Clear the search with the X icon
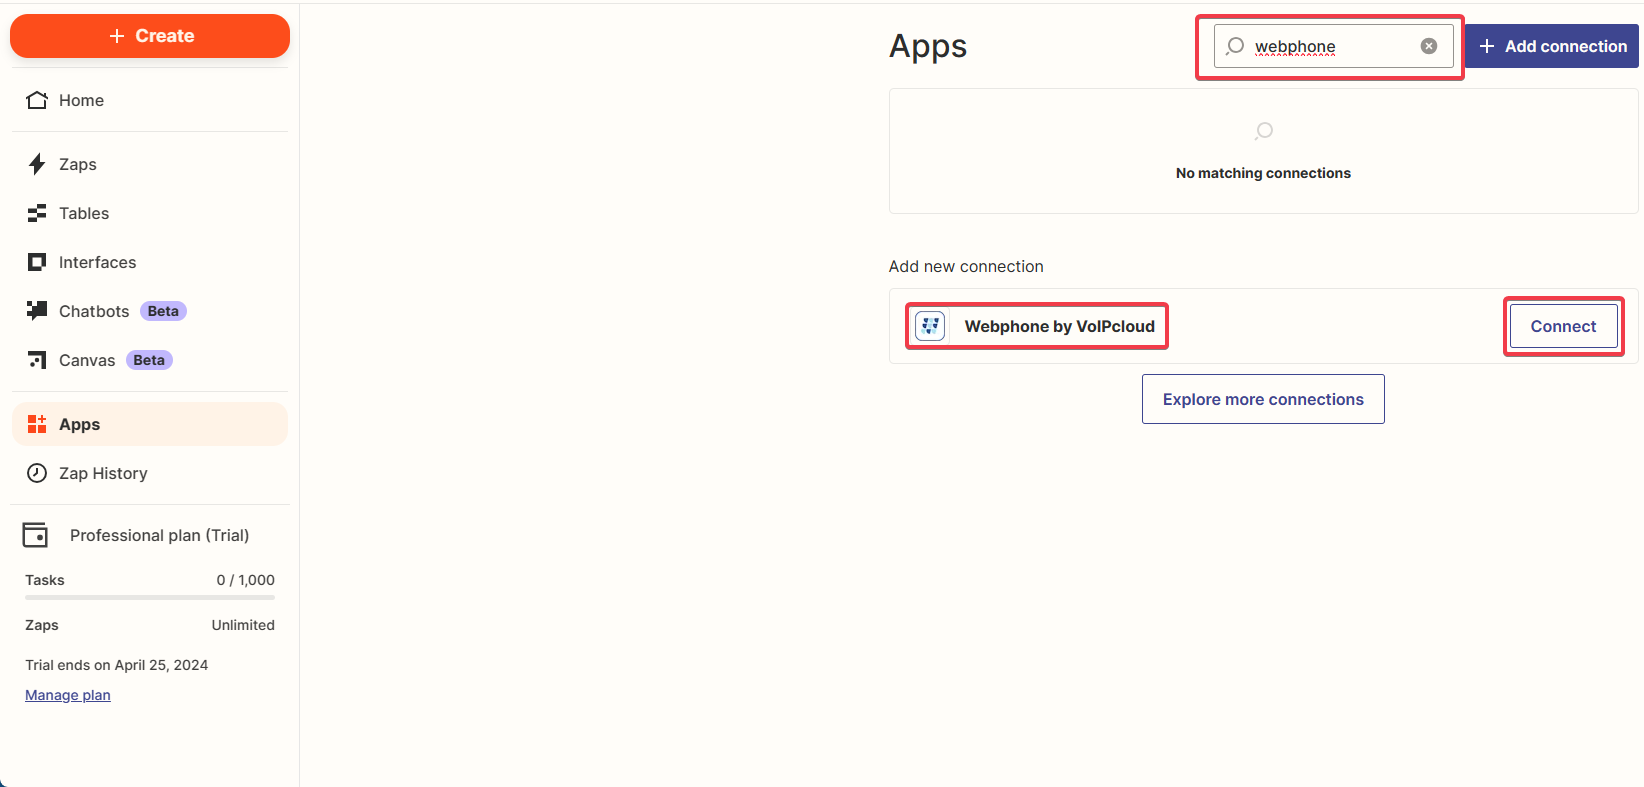Screen dimensions: 1644x787 click(x=1429, y=46)
